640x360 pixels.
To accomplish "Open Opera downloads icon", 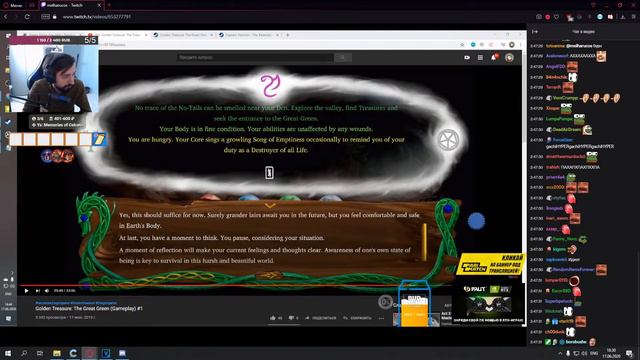I will [x=623, y=17].
